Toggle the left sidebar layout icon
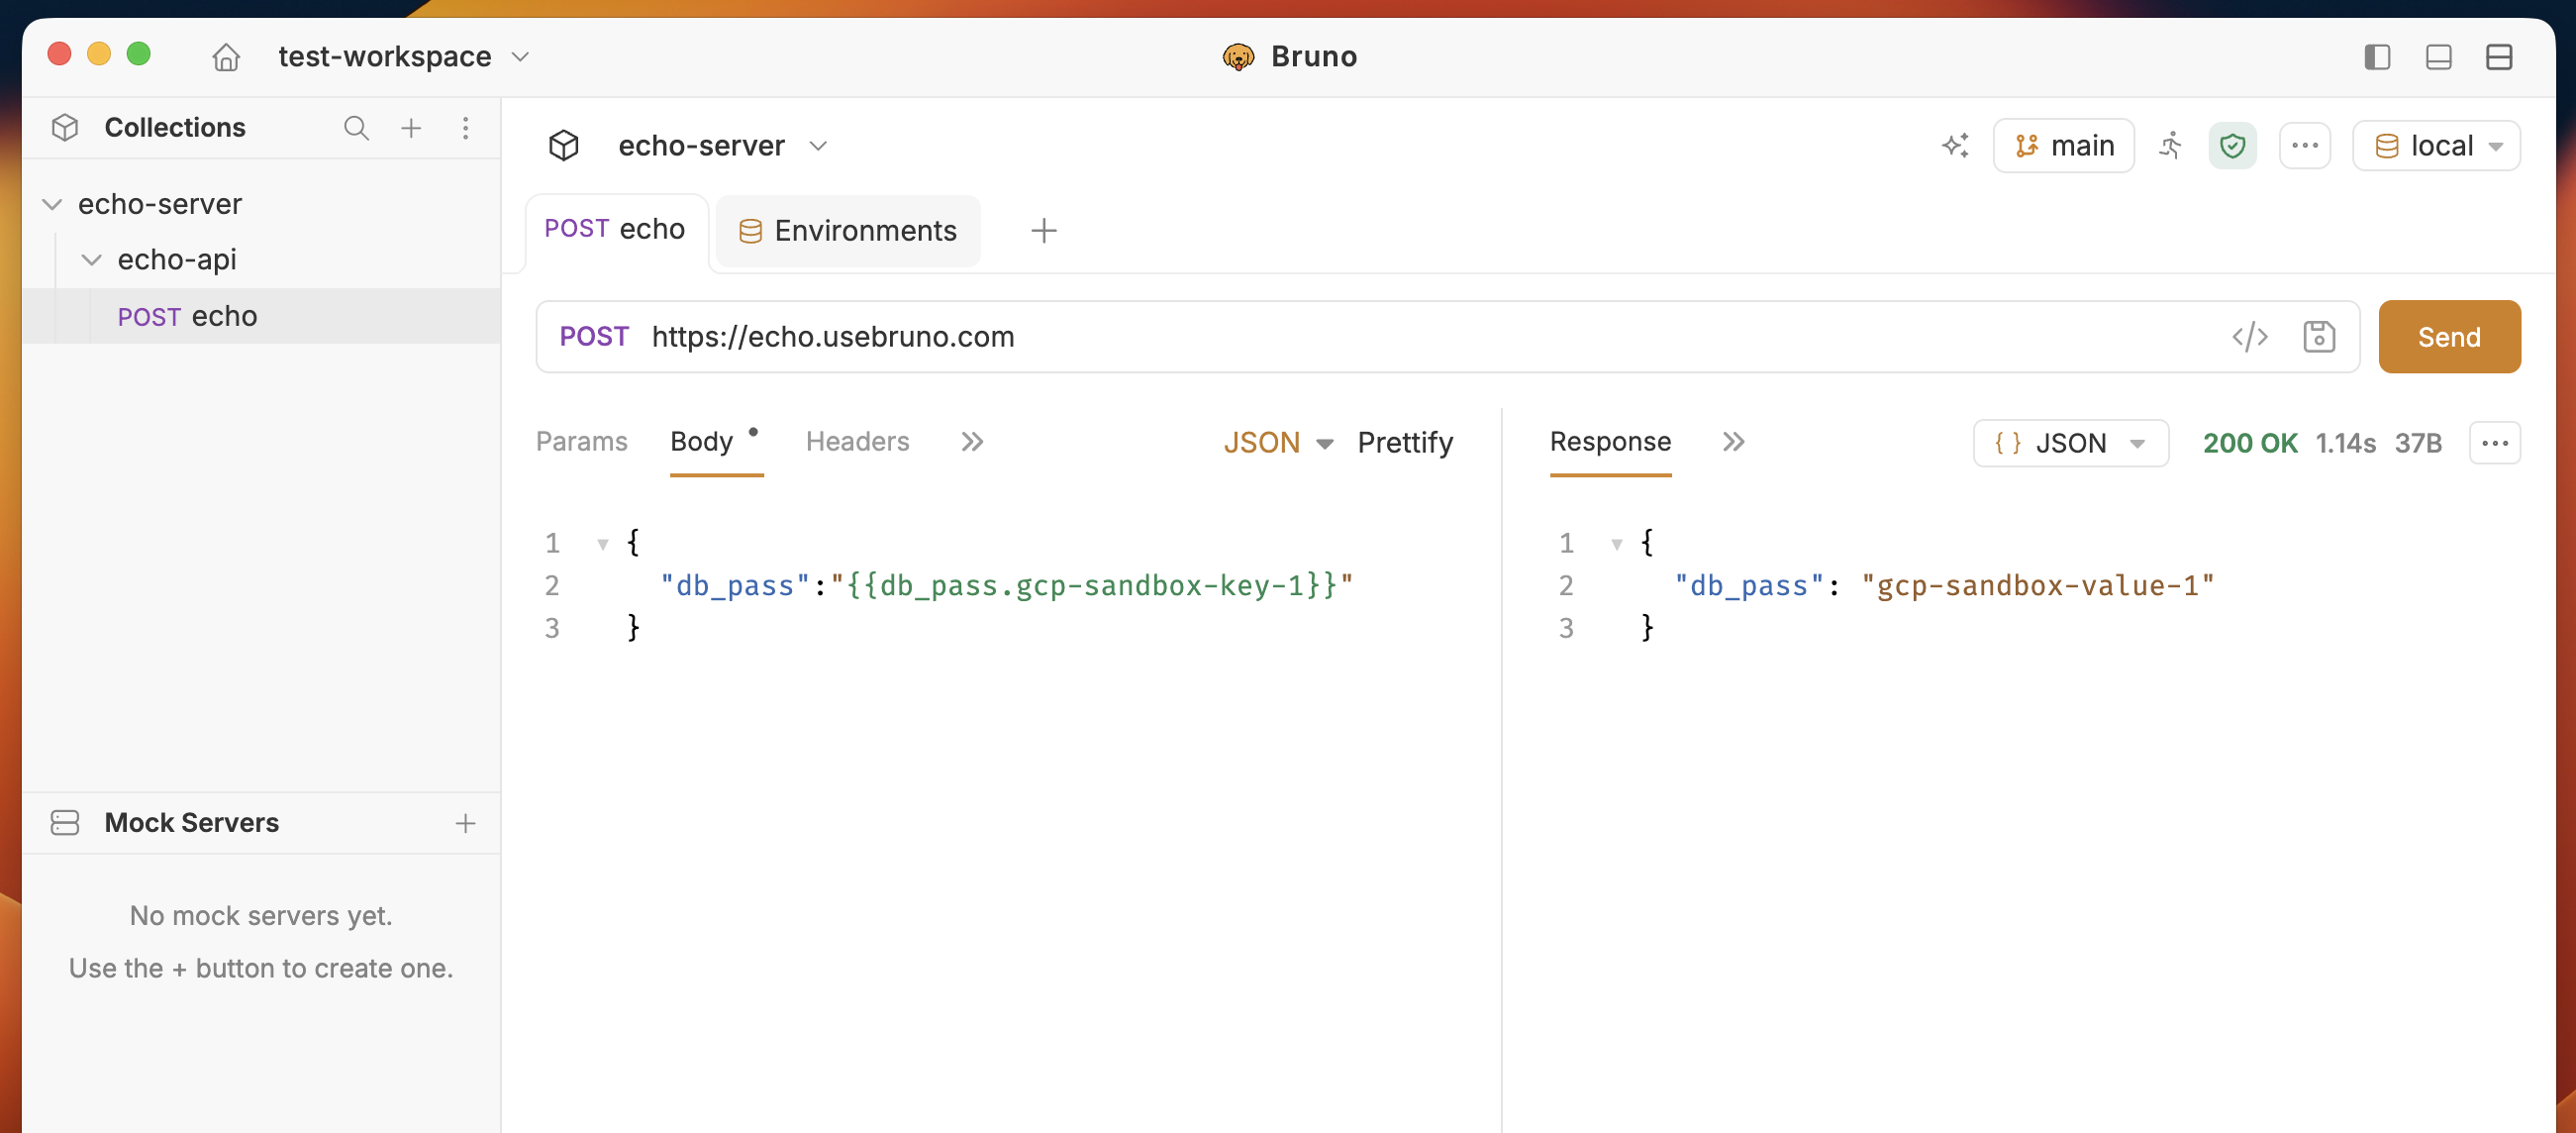The width and height of the screenshot is (2576, 1133). pyautogui.click(x=2377, y=57)
